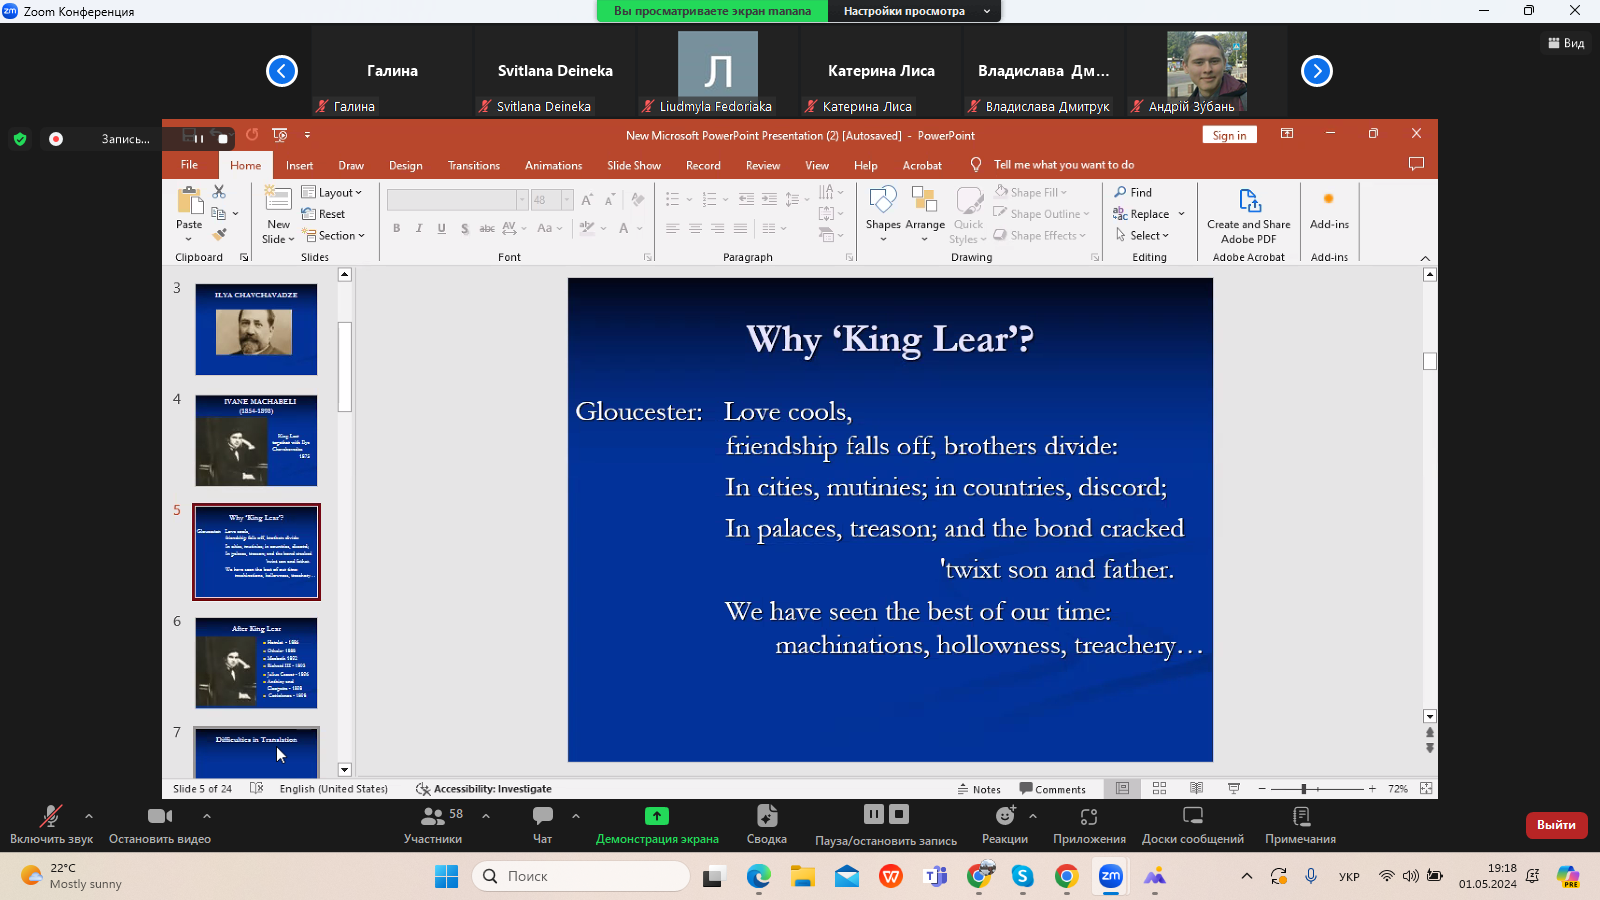
Task: Pause the Zoom recording
Action: click(x=873, y=814)
